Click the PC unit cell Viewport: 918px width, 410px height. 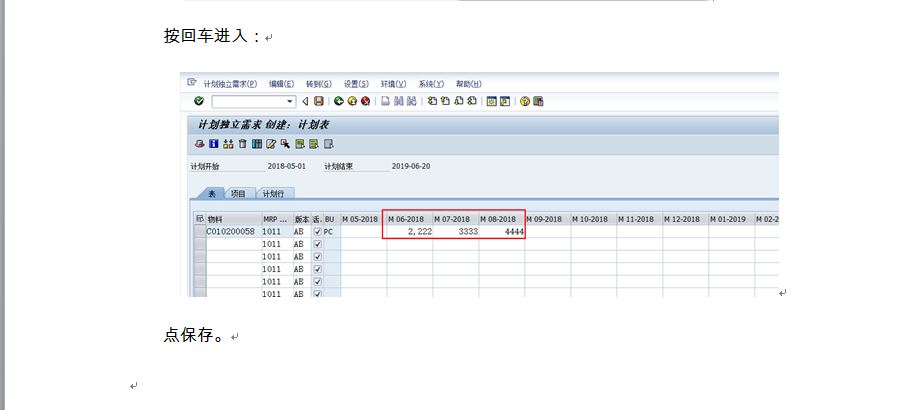coord(332,232)
